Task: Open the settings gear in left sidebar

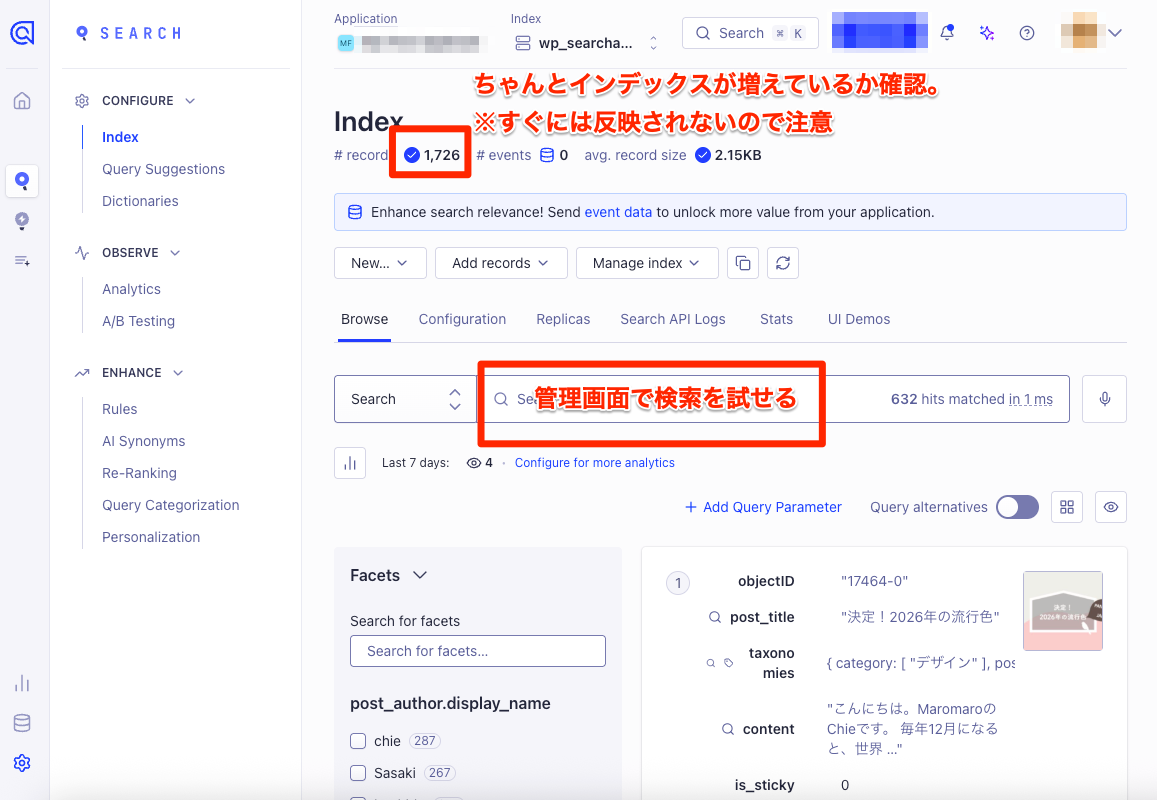Action: [x=22, y=763]
